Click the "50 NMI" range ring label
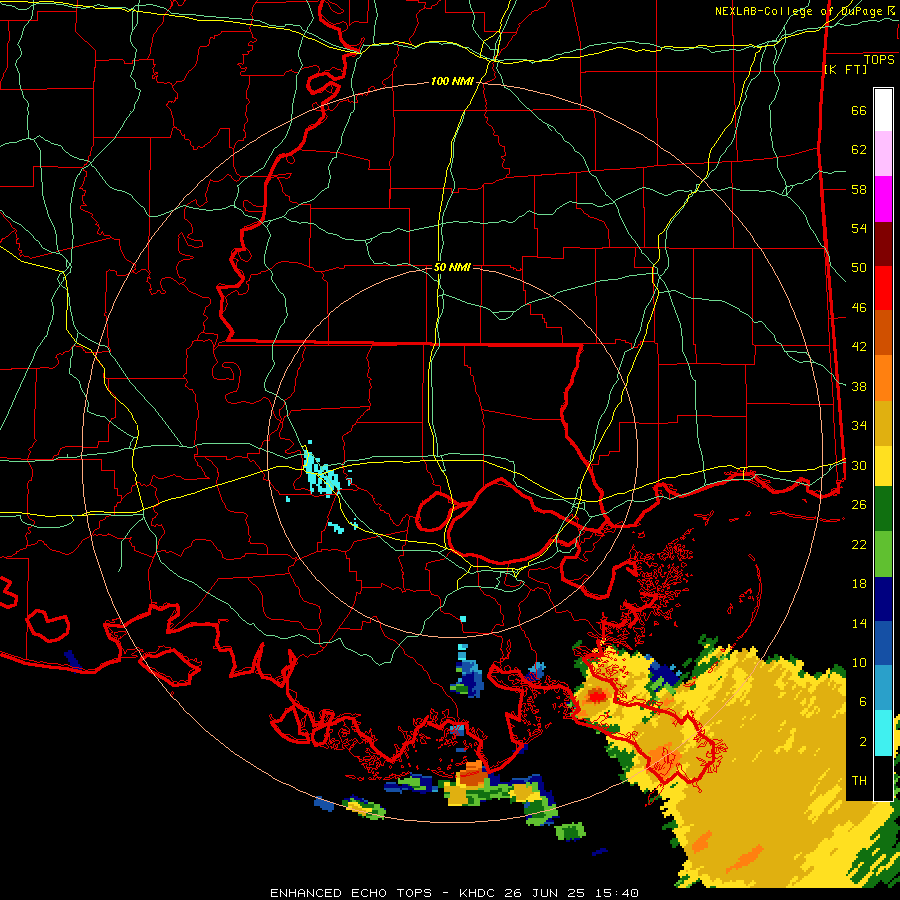900x900 pixels. (452, 267)
